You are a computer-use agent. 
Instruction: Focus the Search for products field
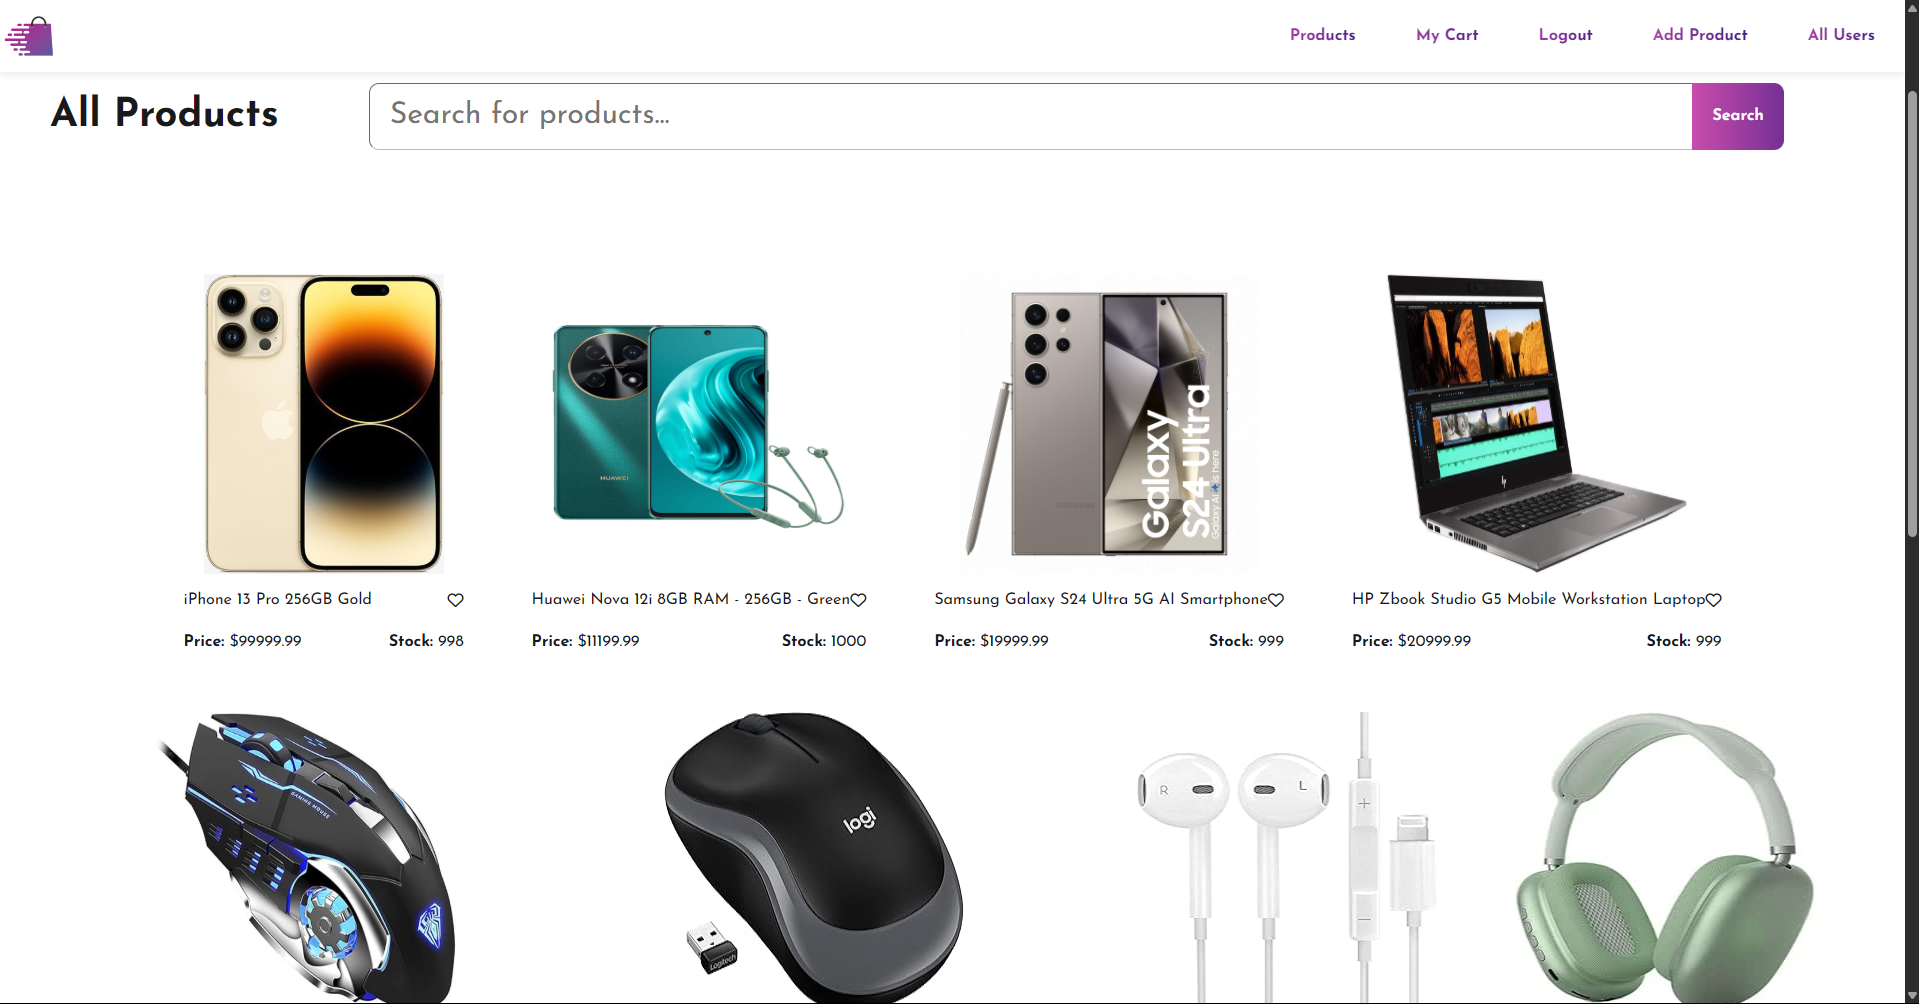1030,116
